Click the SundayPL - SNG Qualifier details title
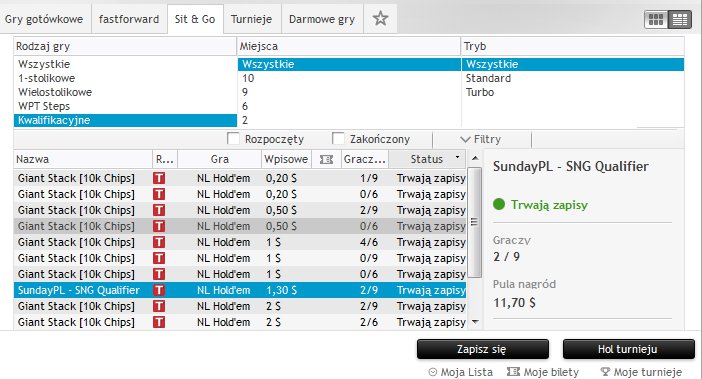702x379 pixels. (x=571, y=166)
